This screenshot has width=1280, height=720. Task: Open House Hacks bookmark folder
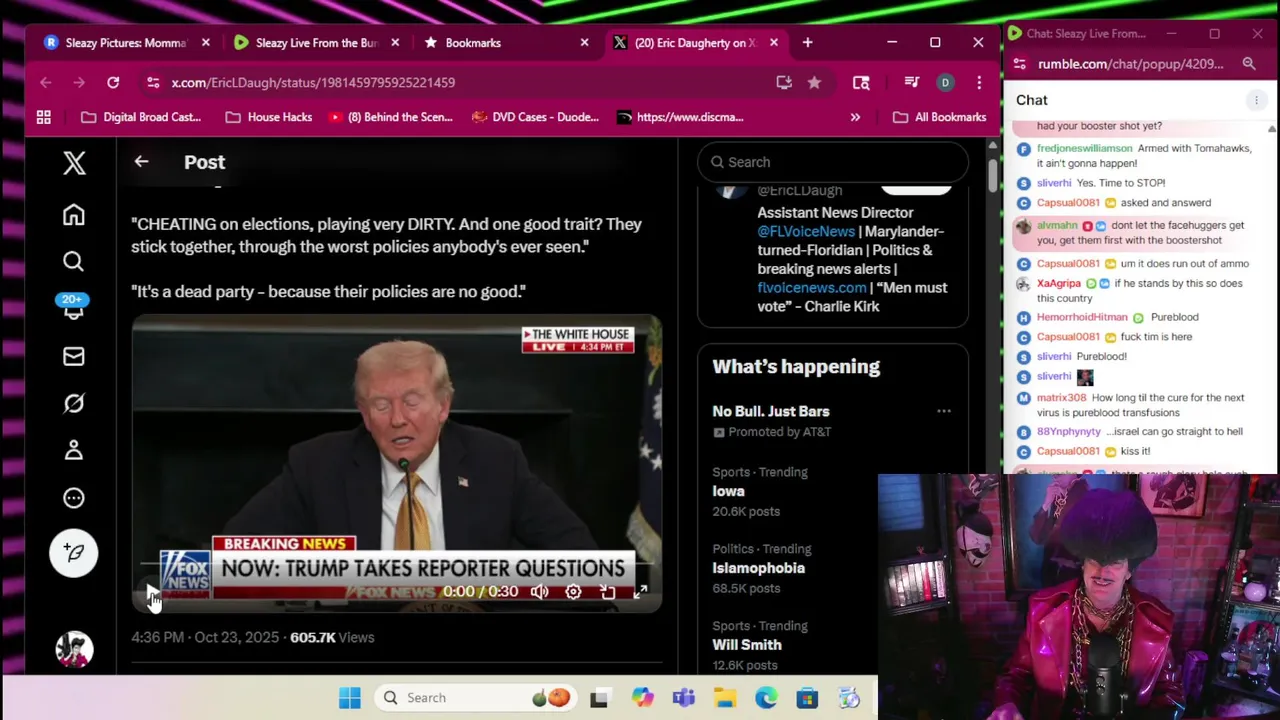(x=269, y=117)
